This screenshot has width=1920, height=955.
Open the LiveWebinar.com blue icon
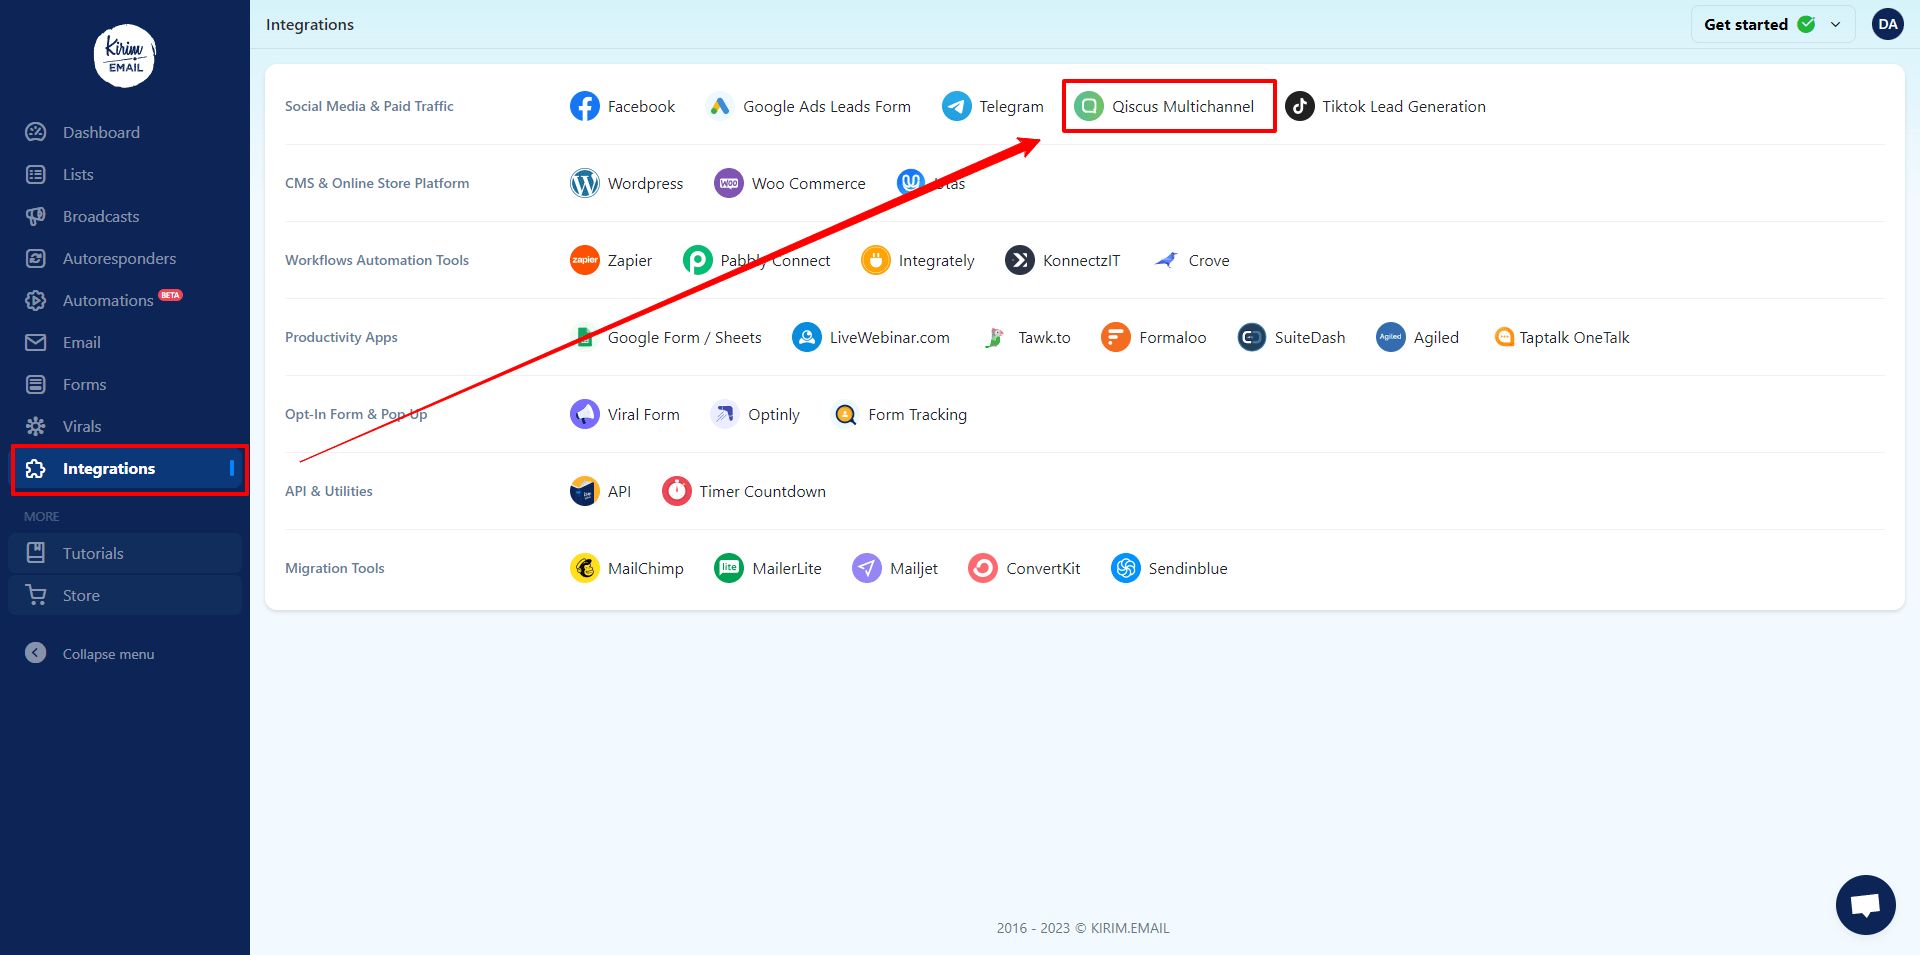[807, 337]
